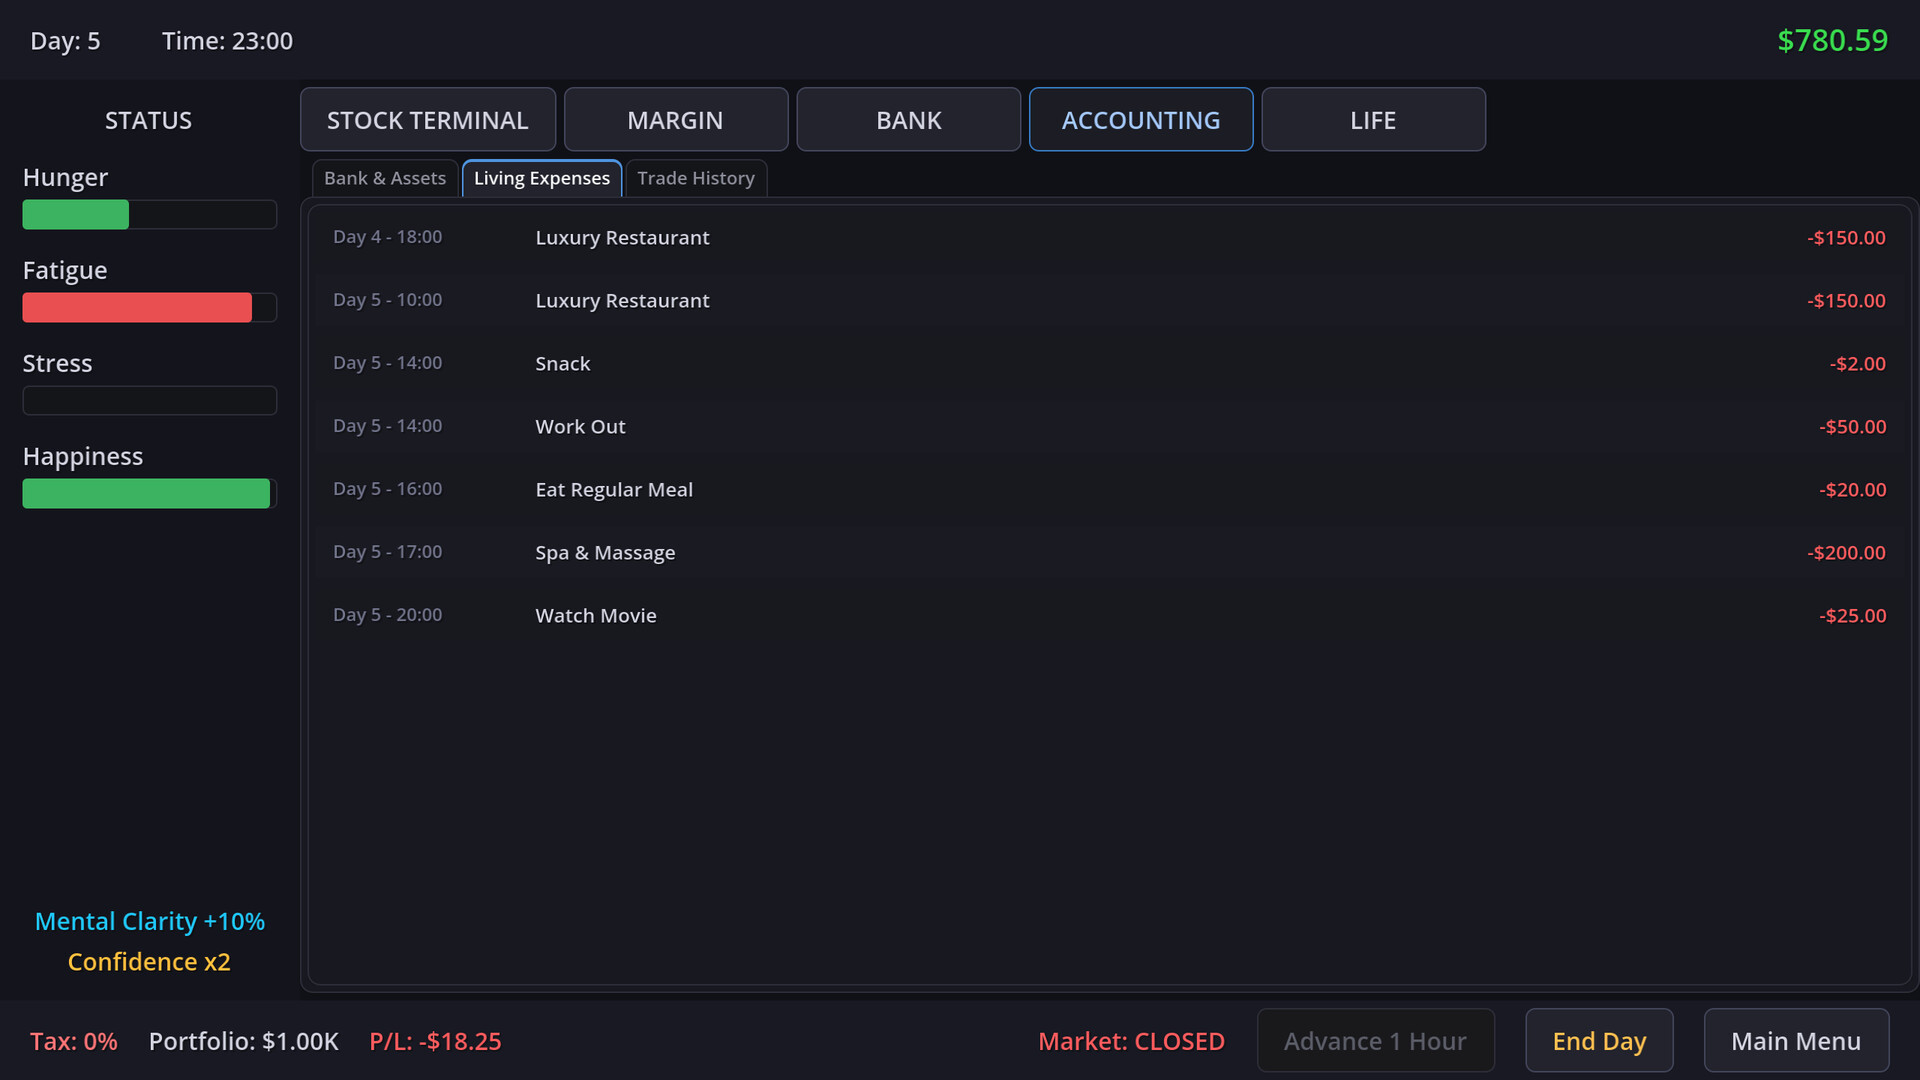1920x1080 pixels.
Task: Select the Accounting tab
Action: tap(1140, 120)
